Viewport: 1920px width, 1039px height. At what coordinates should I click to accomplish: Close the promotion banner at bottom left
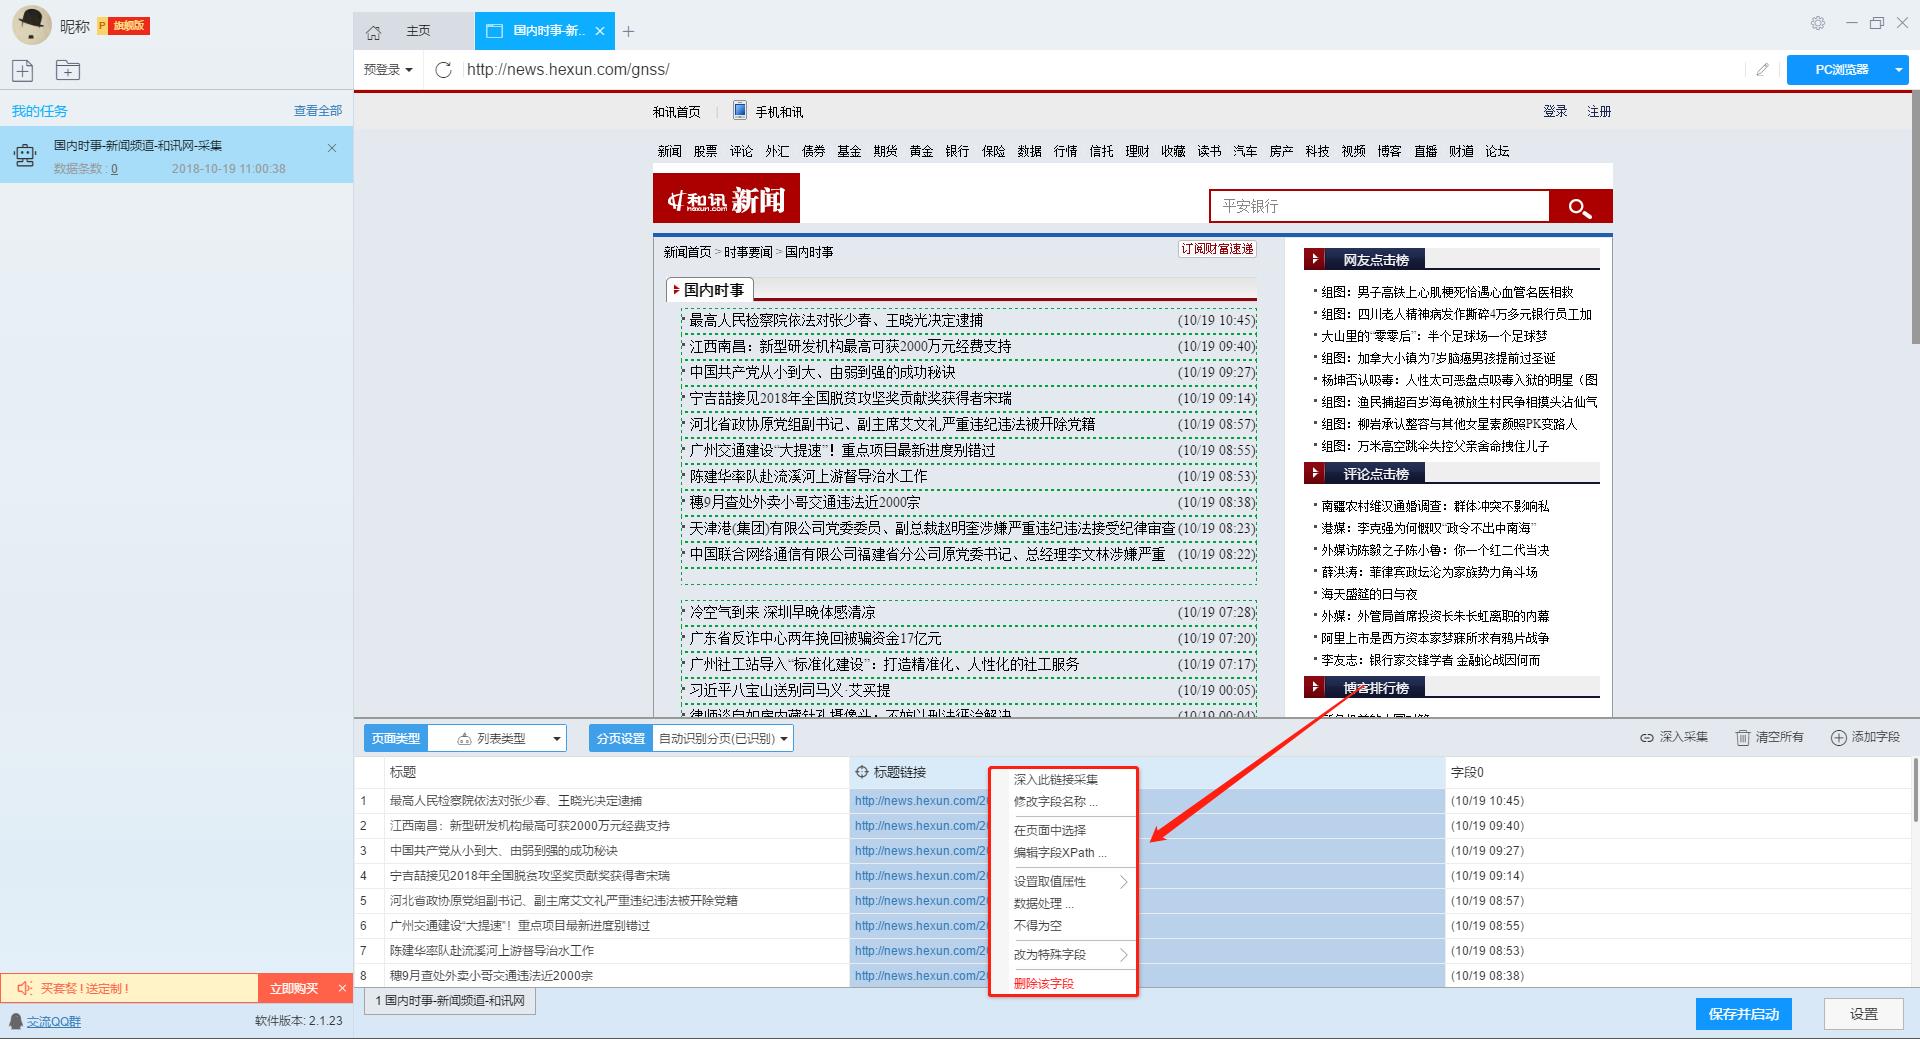pyautogui.click(x=342, y=988)
